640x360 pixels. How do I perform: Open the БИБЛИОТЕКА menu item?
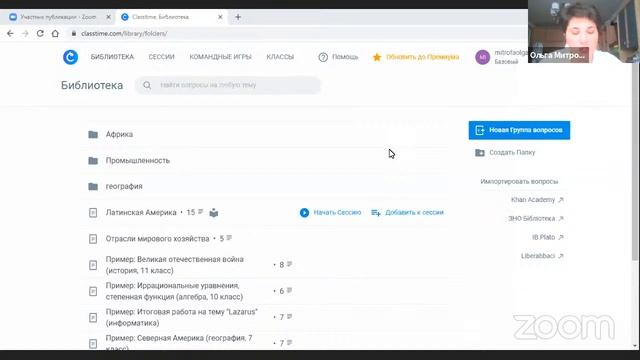click(112, 57)
